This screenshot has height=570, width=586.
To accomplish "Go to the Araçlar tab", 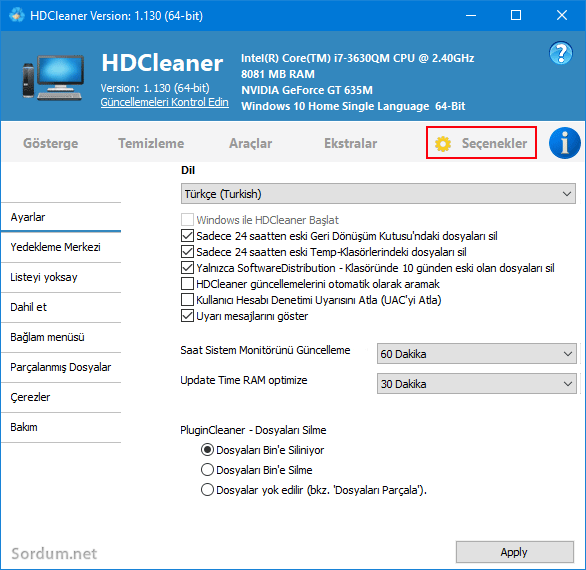I will [250, 144].
